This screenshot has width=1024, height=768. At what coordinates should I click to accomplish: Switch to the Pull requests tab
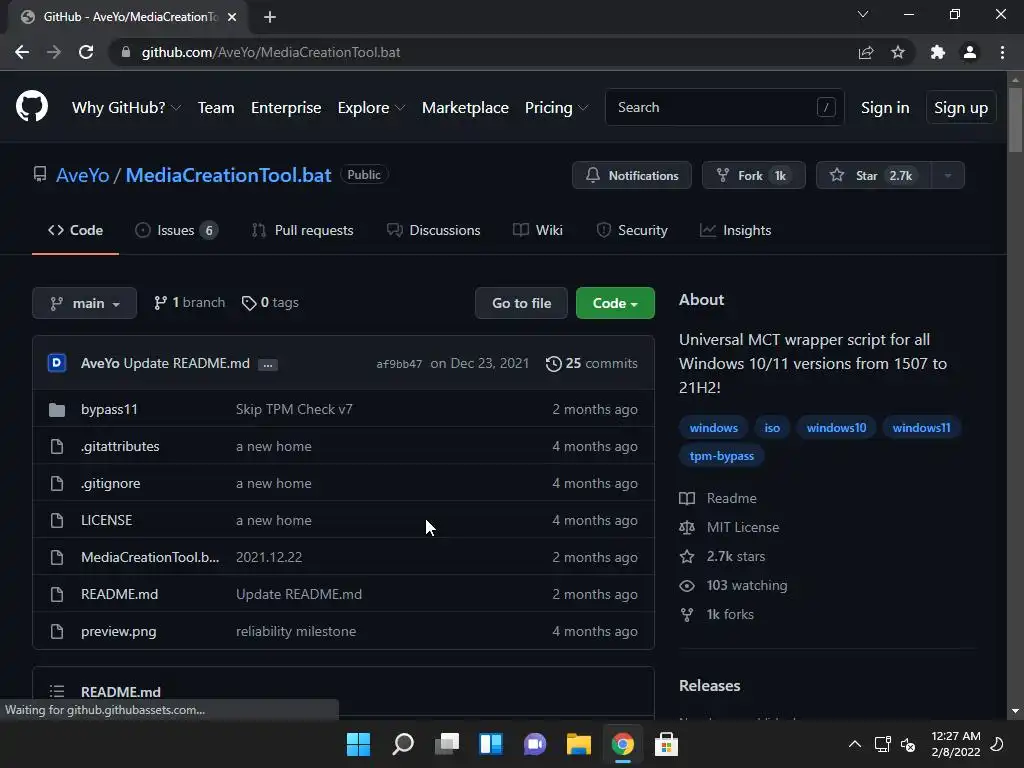302,230
